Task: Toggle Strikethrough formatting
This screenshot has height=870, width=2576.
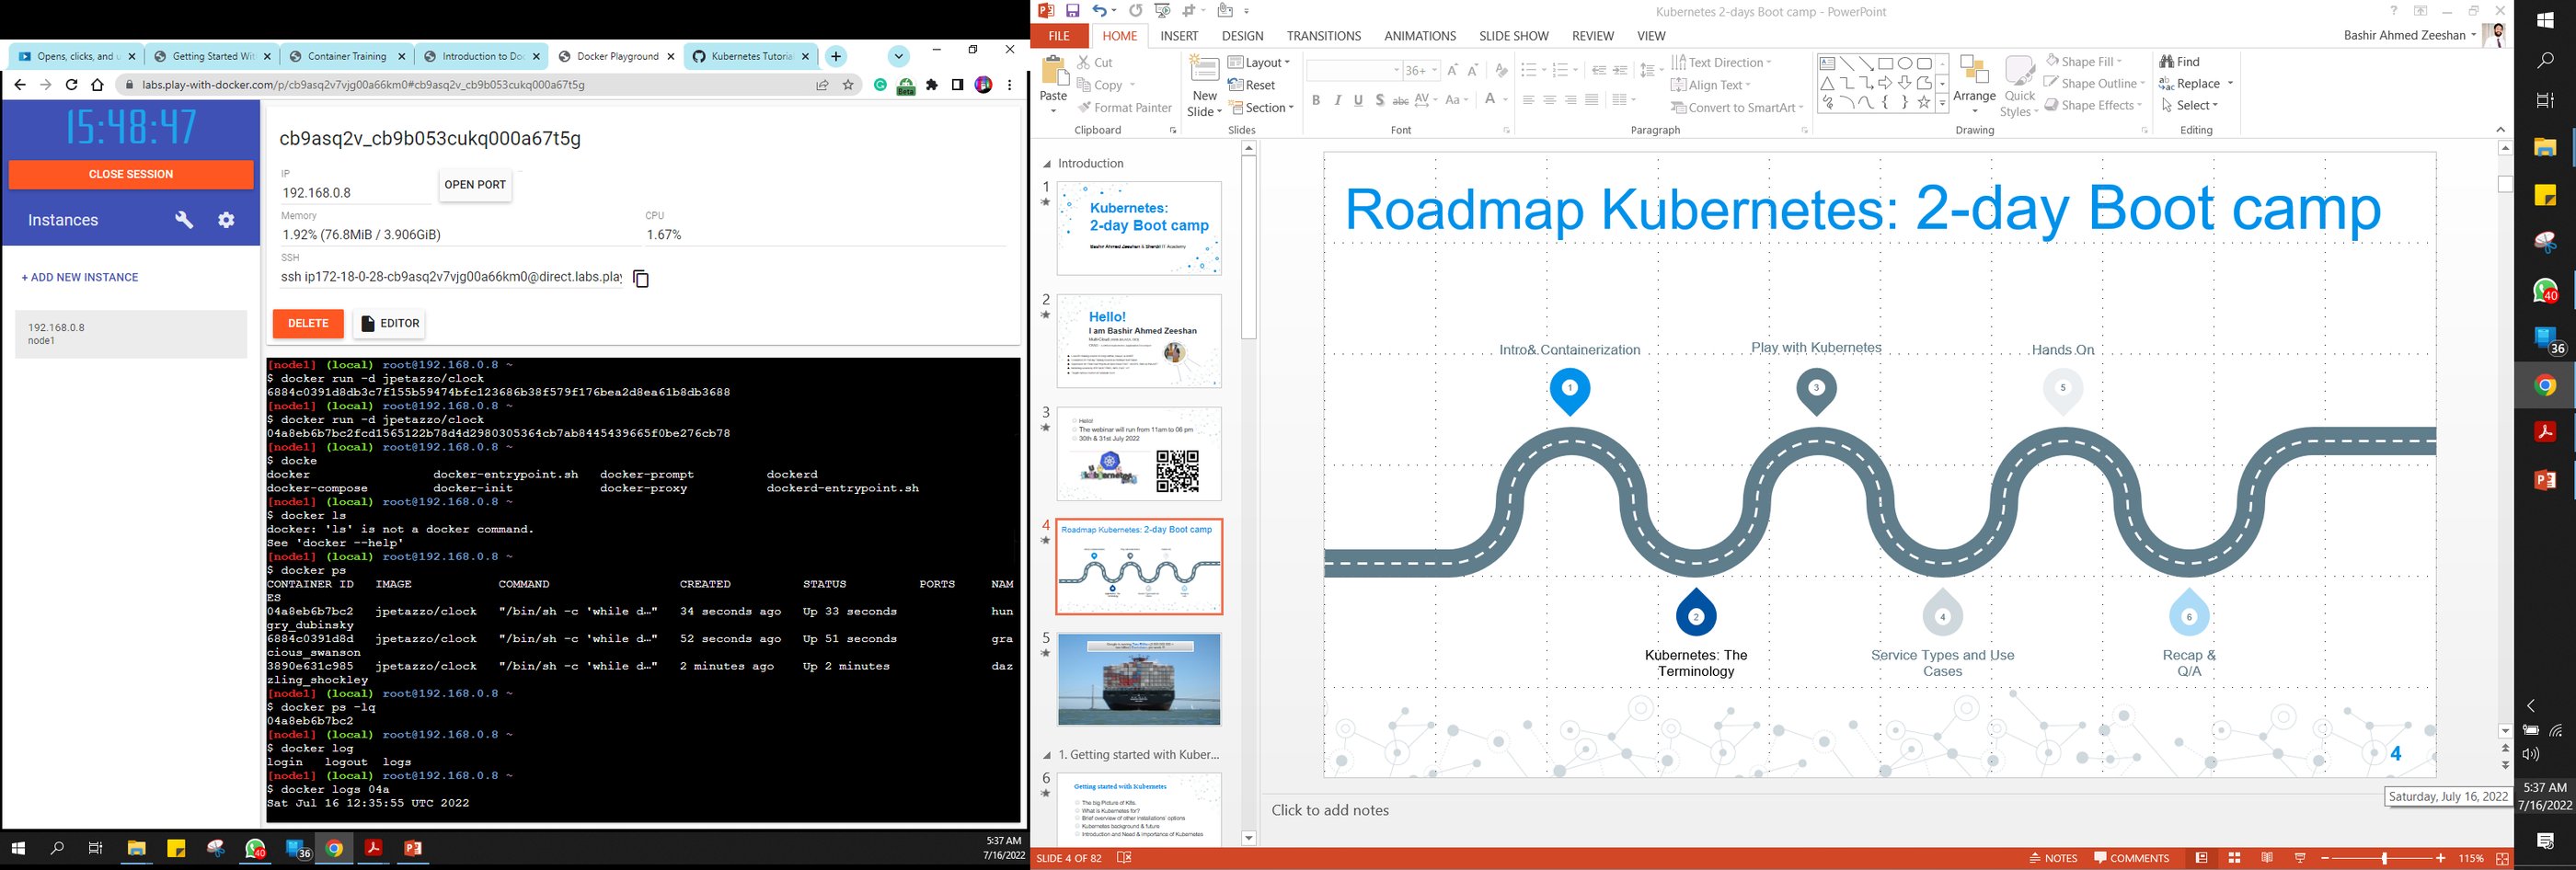Action: click(1400, 100)
